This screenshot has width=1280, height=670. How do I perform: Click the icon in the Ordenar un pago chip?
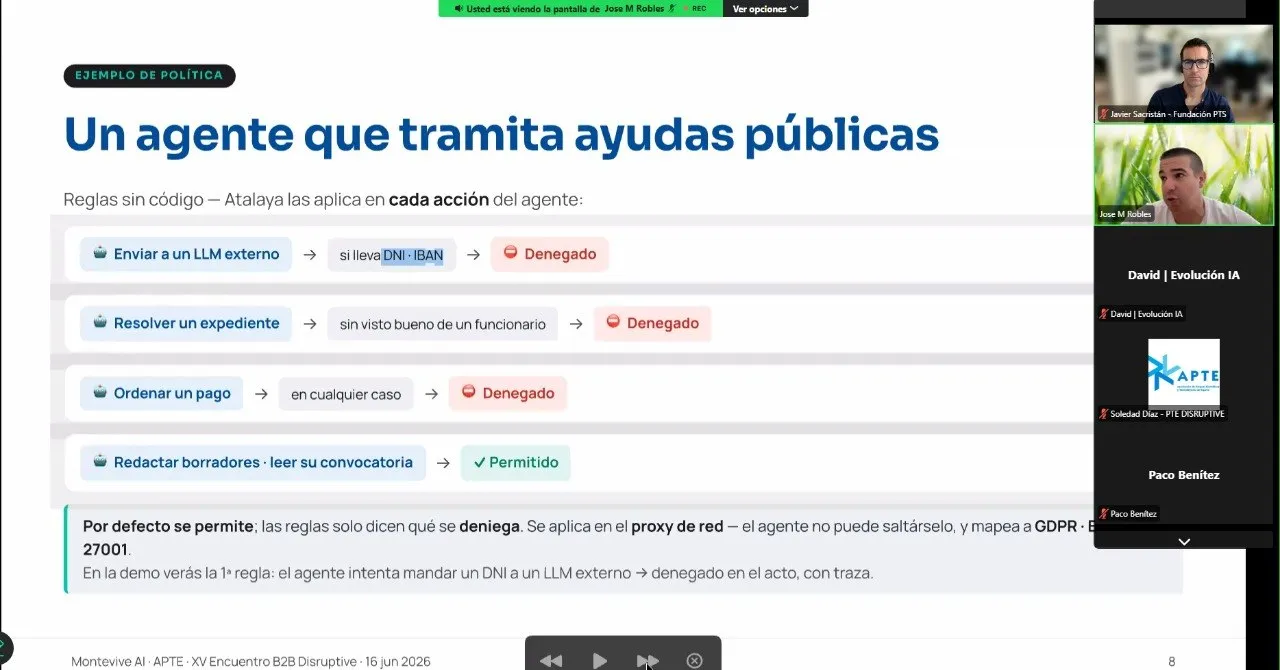pos(100,393)
